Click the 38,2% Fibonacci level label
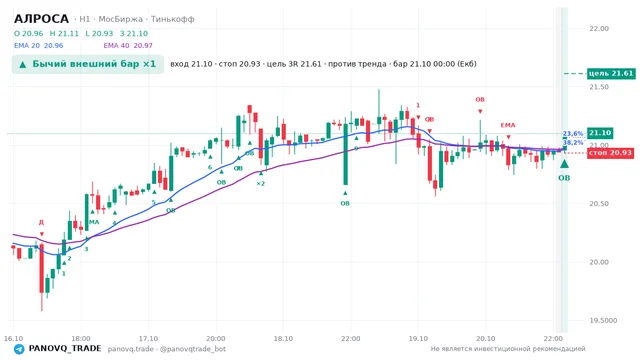This screenshot has width=640, height=360. click(573, 142)
